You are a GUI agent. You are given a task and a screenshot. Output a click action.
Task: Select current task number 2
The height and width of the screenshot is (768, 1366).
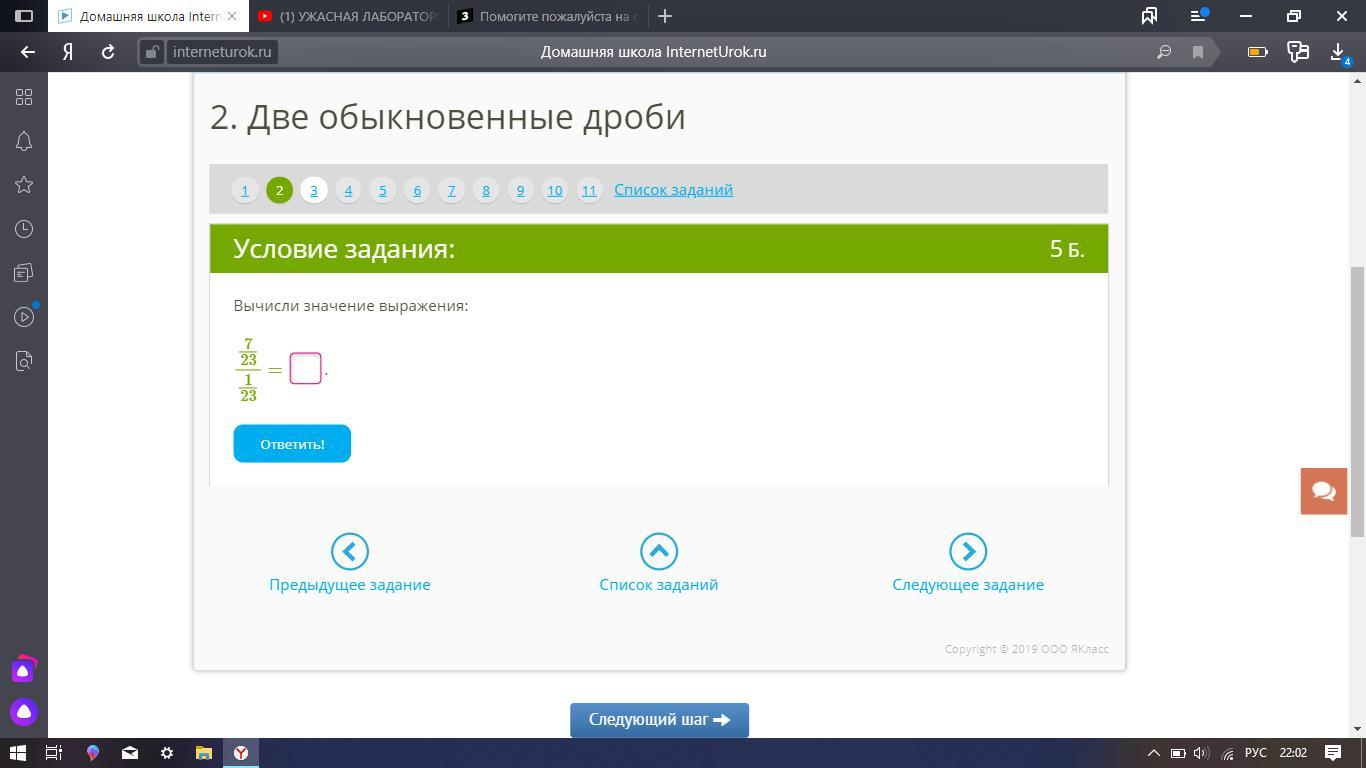pos(279,190)
